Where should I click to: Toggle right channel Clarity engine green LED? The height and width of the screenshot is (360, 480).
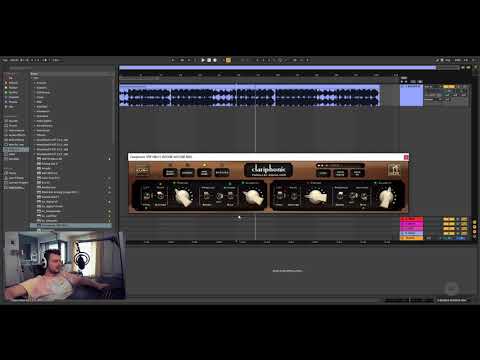click(x=376, y=183)
